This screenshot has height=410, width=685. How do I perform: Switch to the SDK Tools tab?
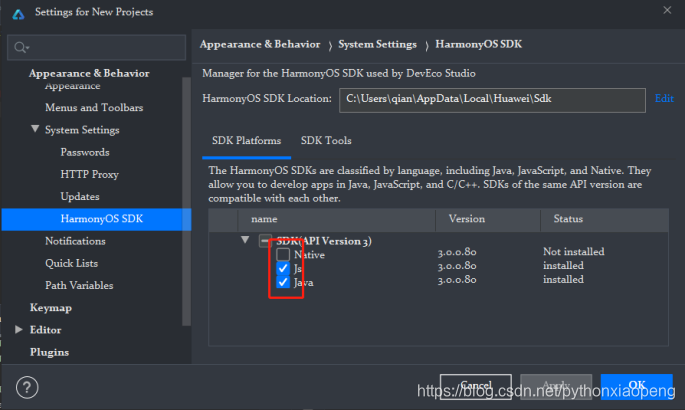[x=326, y=140]
